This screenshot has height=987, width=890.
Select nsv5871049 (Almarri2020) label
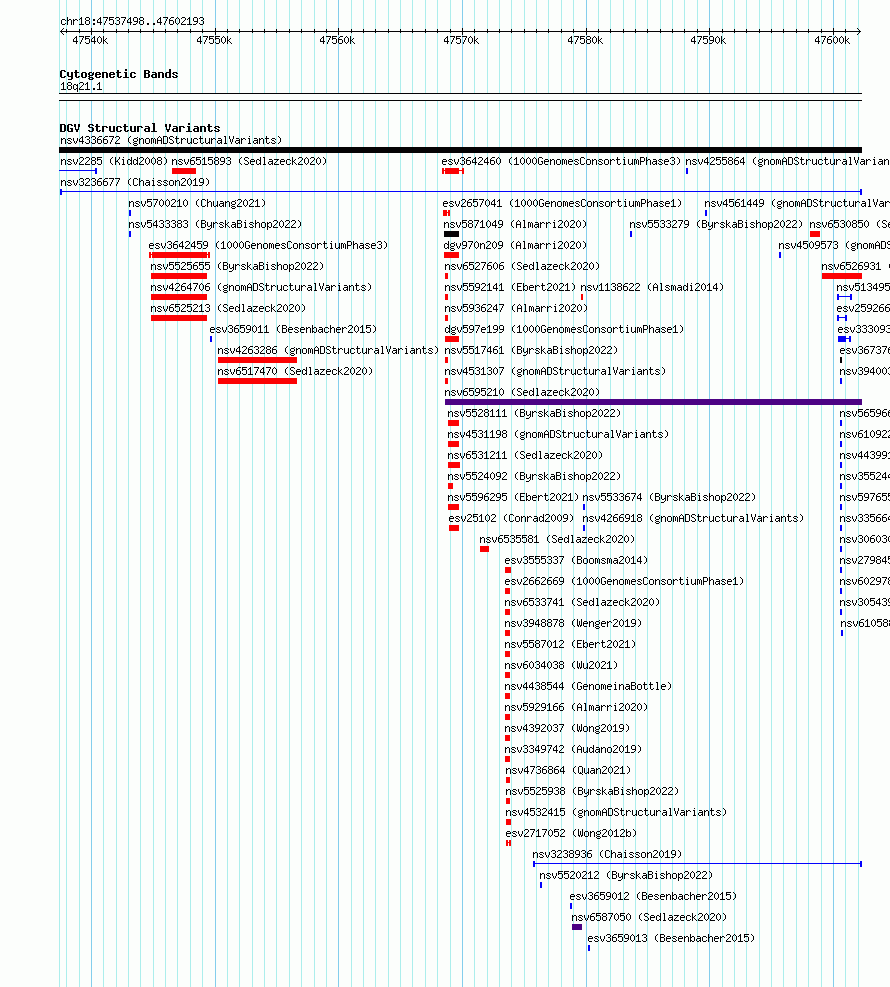coord(515,224)
